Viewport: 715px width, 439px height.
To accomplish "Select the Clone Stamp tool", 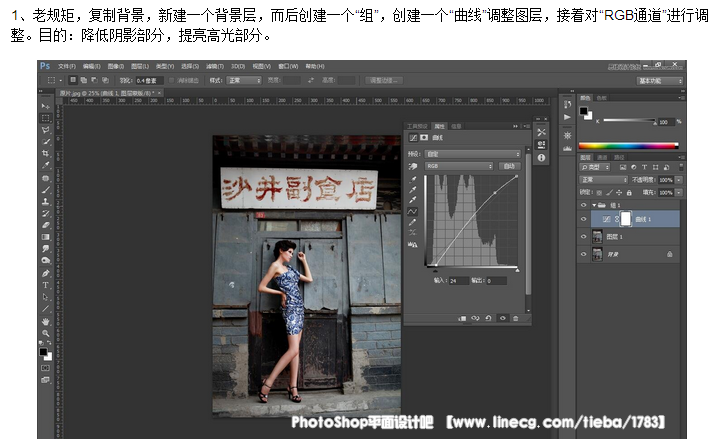I will click(46, 201).
